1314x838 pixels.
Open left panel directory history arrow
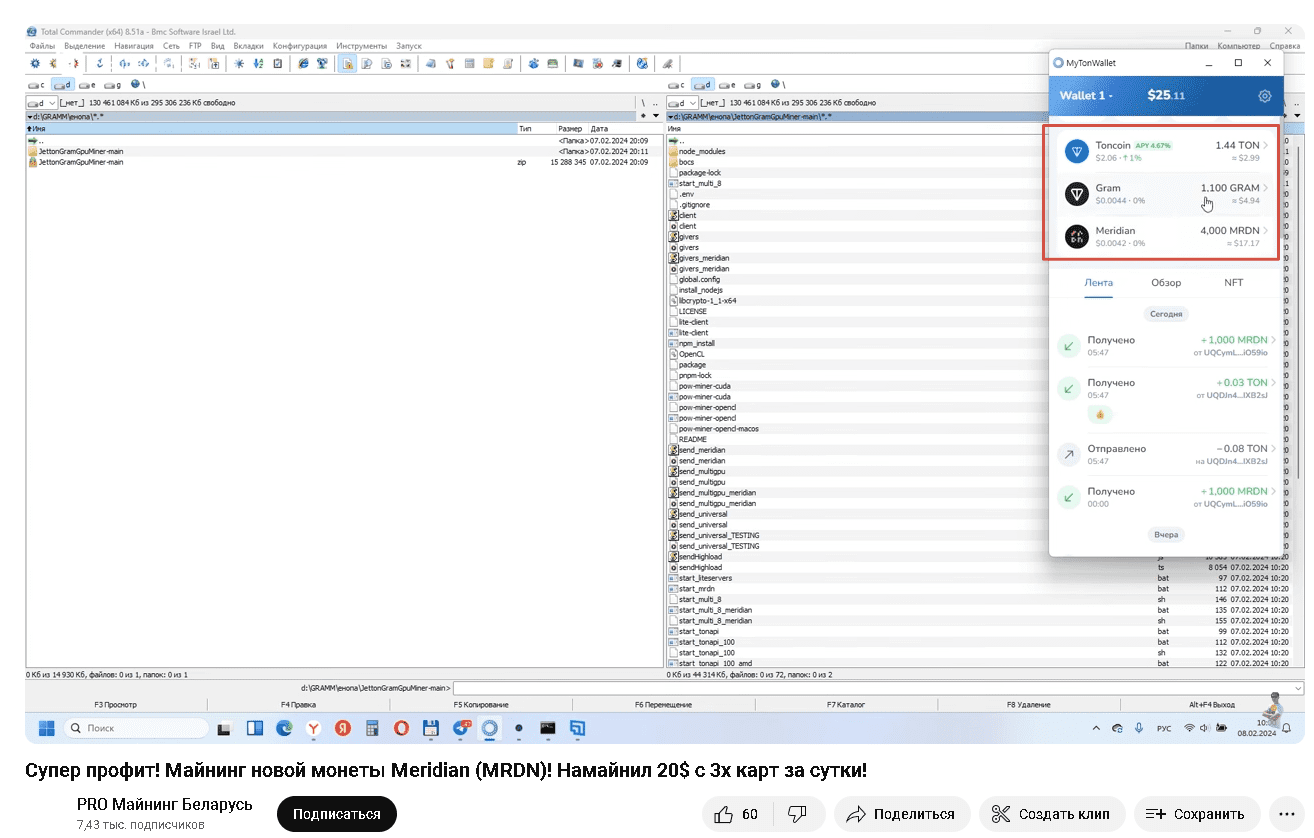point(656,116)
